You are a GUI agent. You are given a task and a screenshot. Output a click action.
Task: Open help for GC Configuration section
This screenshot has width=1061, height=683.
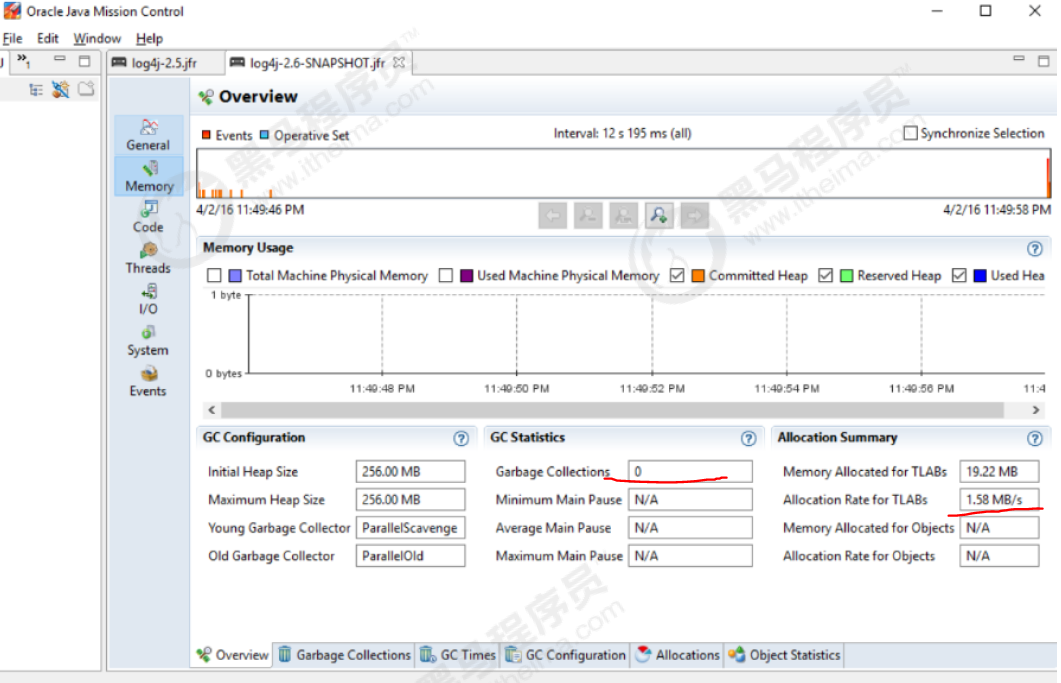tap(461, 439)
